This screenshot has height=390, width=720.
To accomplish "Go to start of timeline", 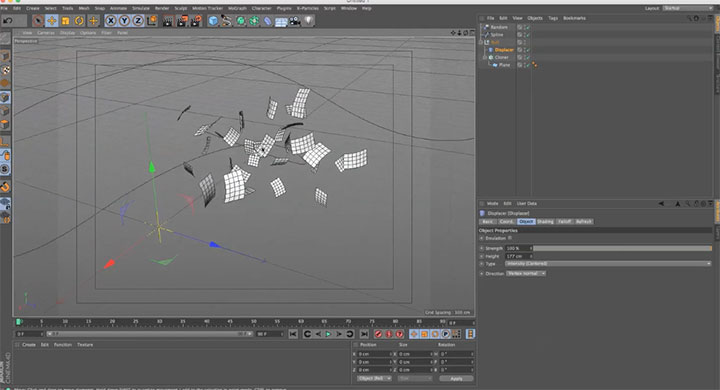I will [293, 334].
